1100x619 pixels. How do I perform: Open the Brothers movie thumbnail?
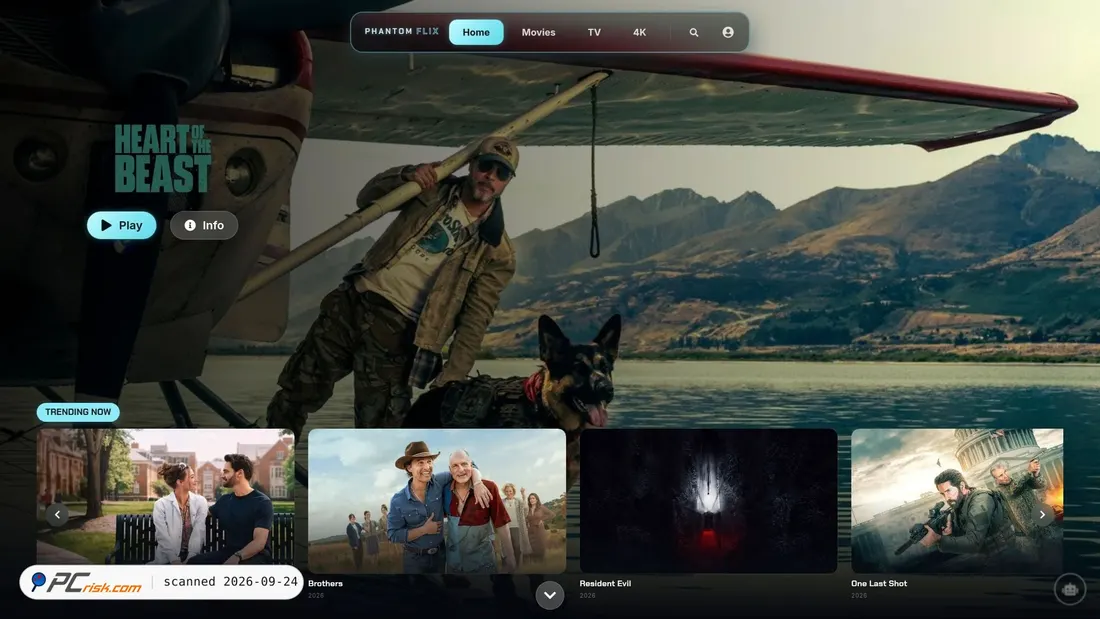[x=437, y=501]
